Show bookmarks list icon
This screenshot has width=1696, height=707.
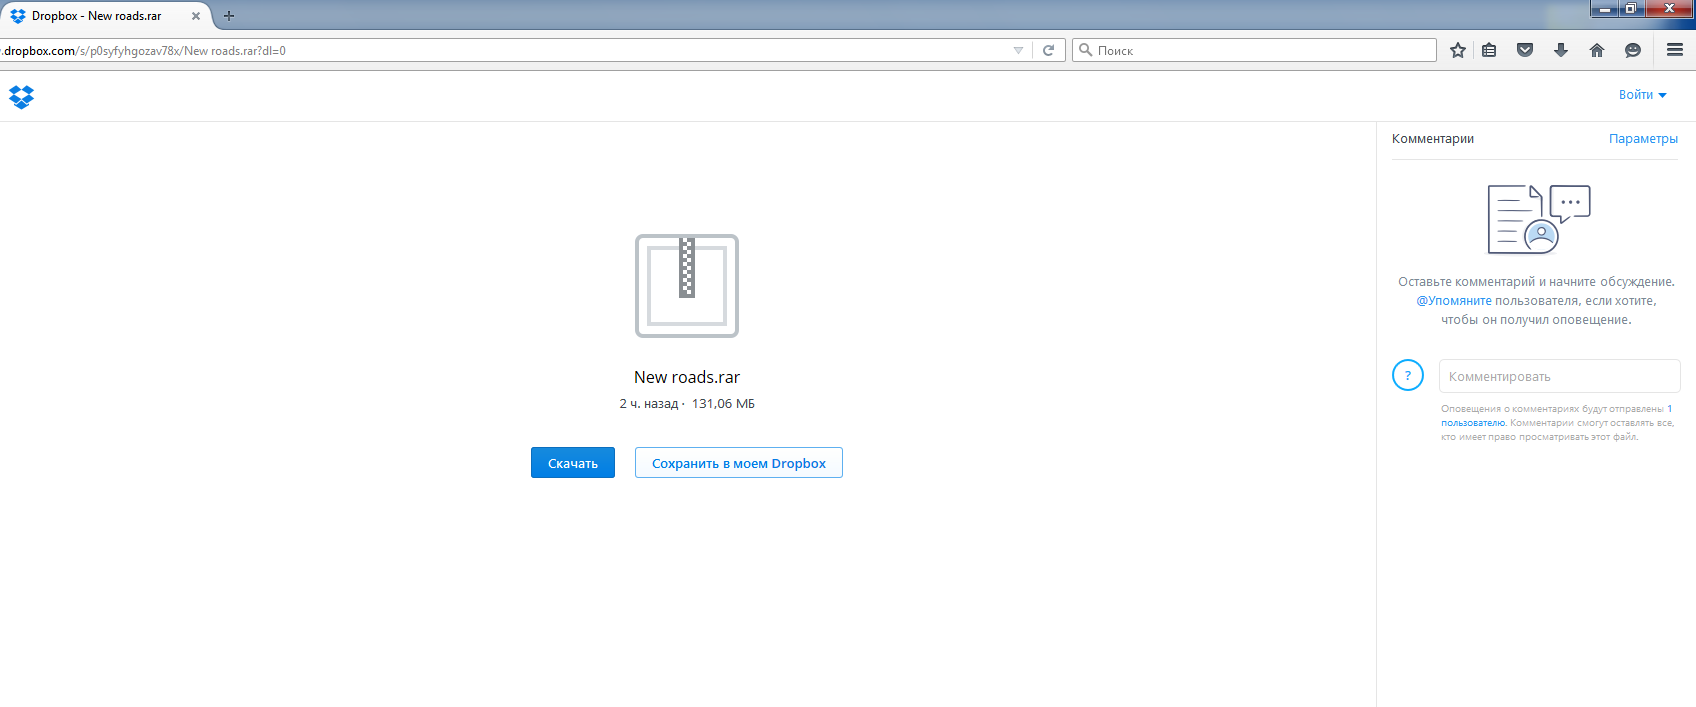(1490, 50)
